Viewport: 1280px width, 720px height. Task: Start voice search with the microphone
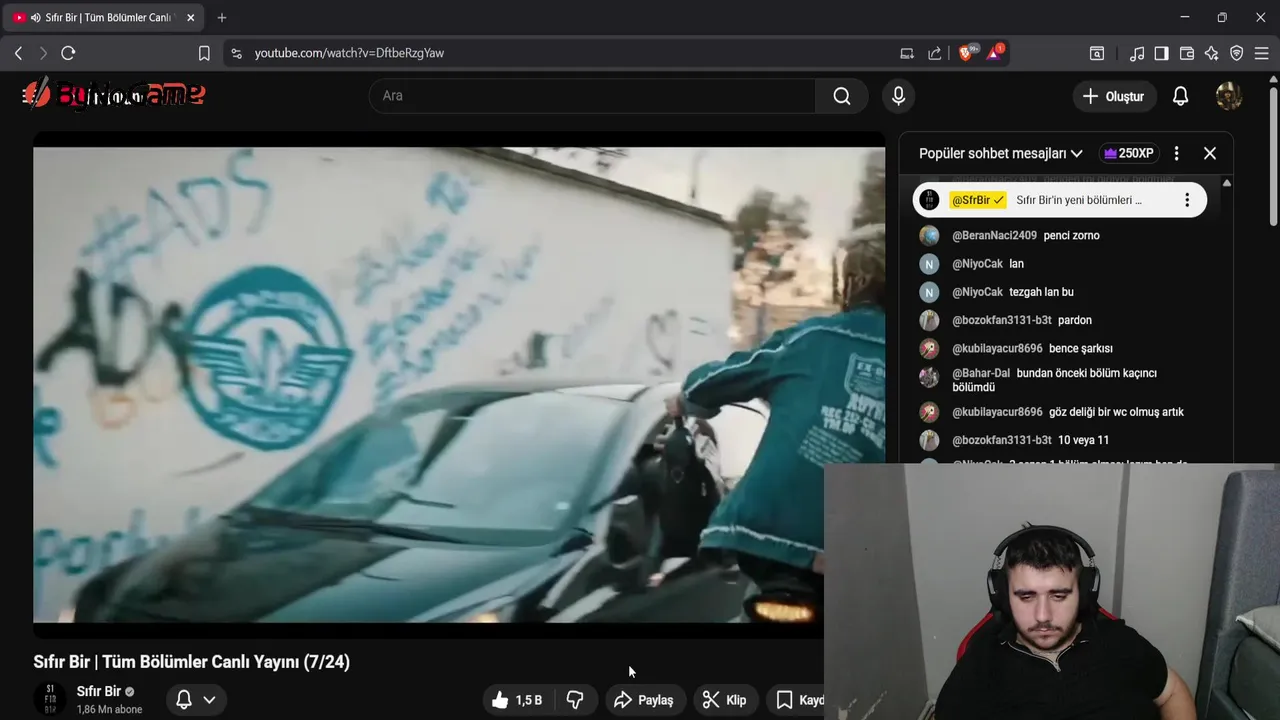coord(898,96)
